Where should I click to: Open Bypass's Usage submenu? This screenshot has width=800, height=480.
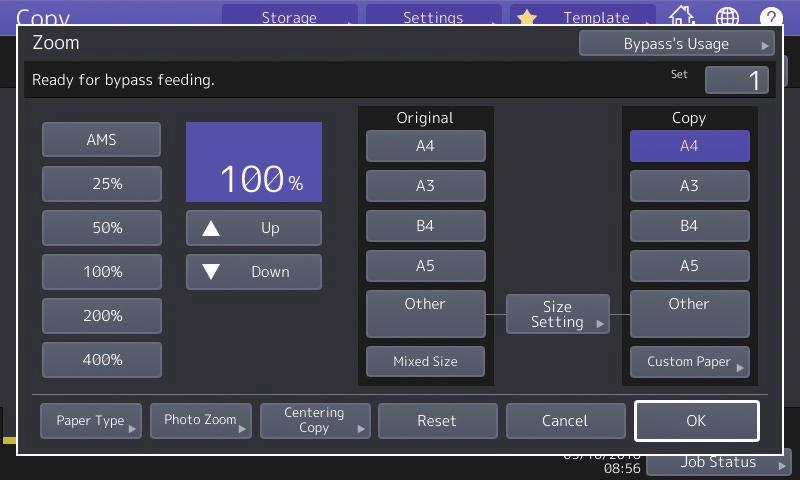tap(677, 44)
